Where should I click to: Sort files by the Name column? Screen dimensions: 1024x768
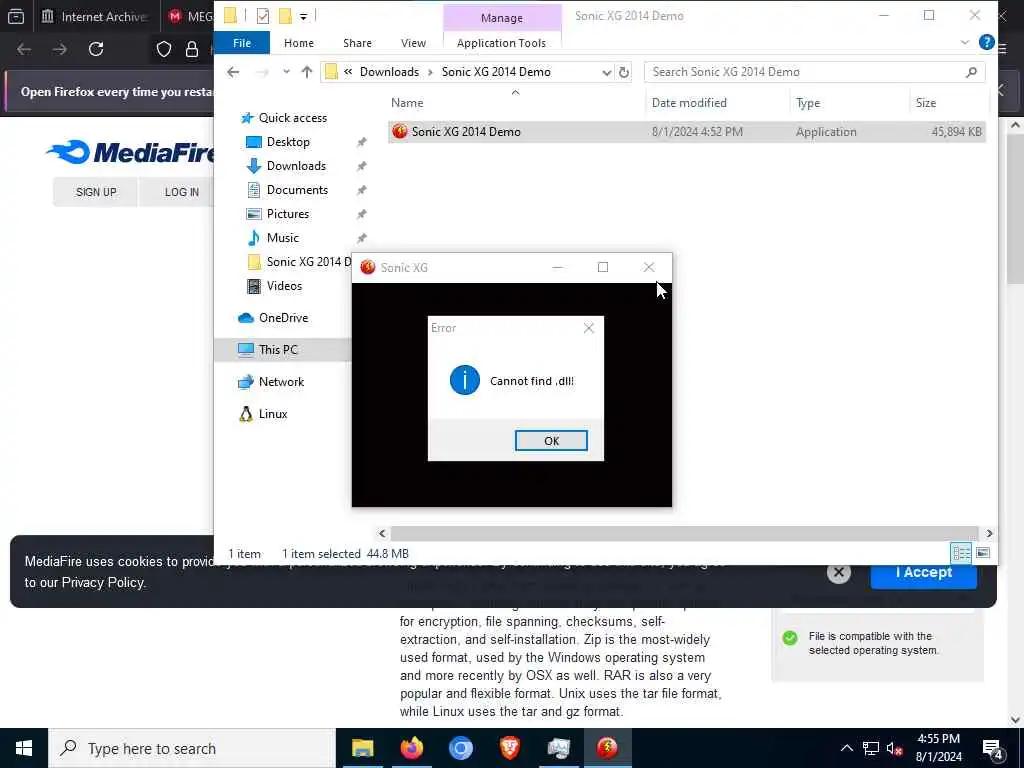point(407,103)
